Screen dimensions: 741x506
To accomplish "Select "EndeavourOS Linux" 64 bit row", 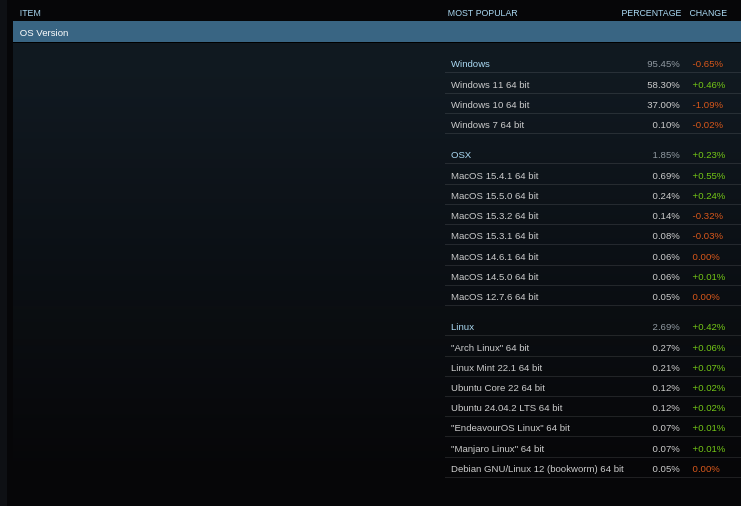I will [x=593, y=428].
